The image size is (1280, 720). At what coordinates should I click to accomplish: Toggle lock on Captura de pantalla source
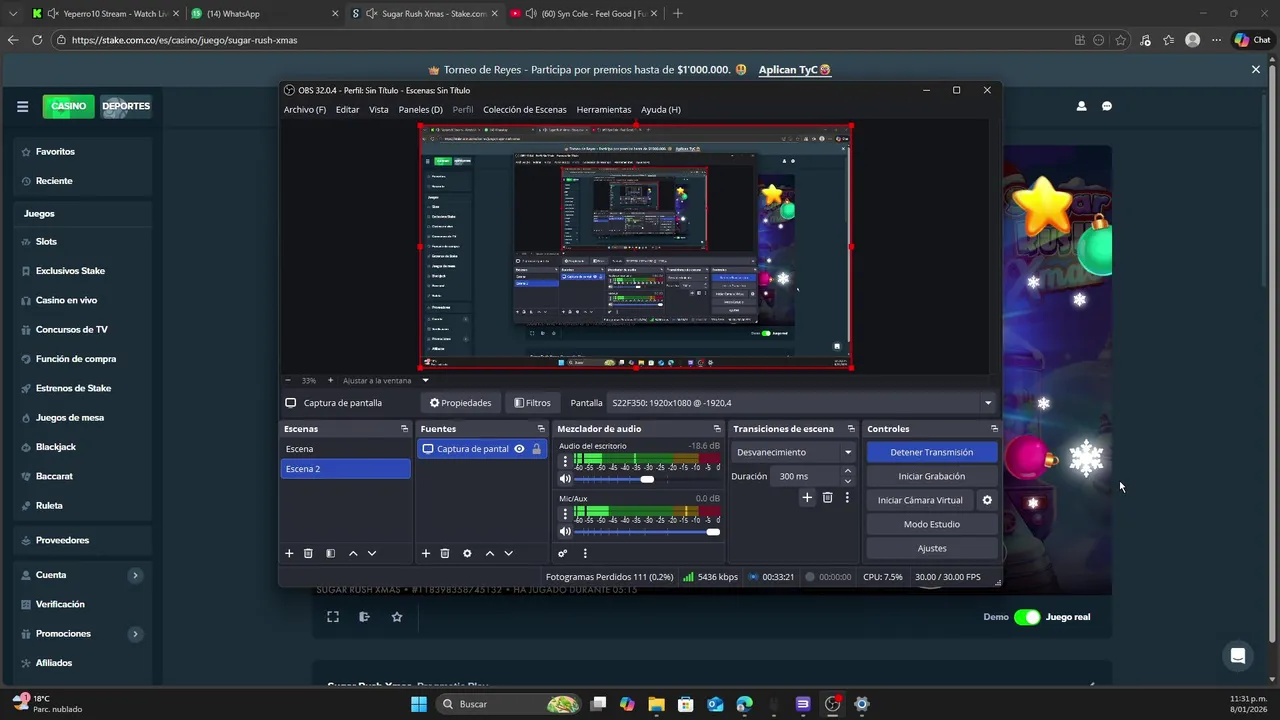coord(537,449)
